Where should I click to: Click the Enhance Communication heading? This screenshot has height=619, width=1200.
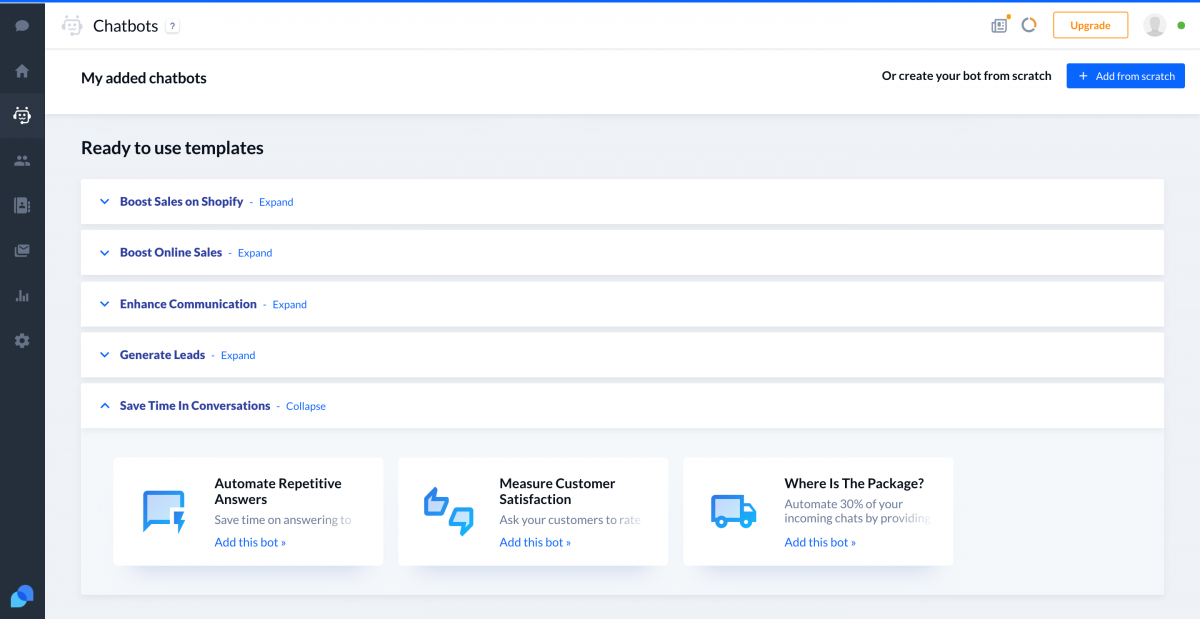[188, 304]
